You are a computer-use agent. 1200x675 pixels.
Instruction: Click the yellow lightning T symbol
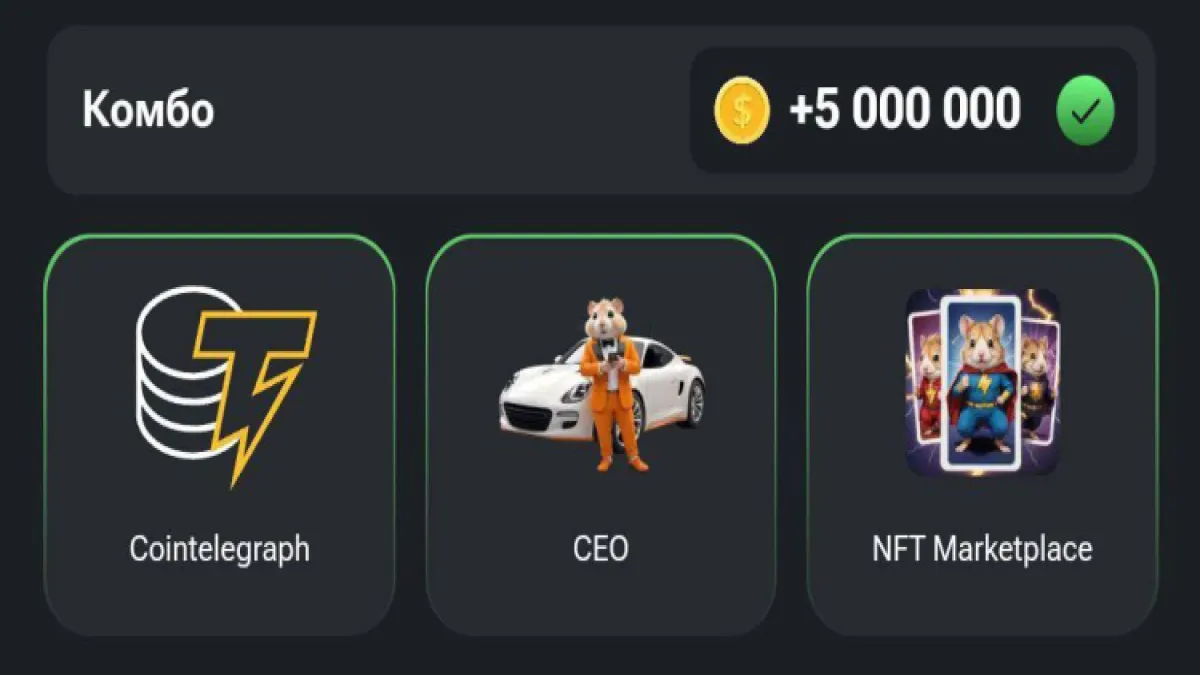point(253,385)
